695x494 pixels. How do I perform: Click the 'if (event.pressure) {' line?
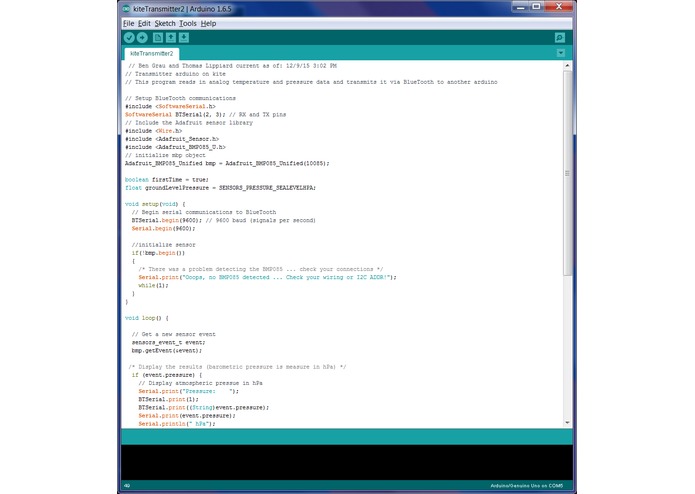[x=167, y=375]
